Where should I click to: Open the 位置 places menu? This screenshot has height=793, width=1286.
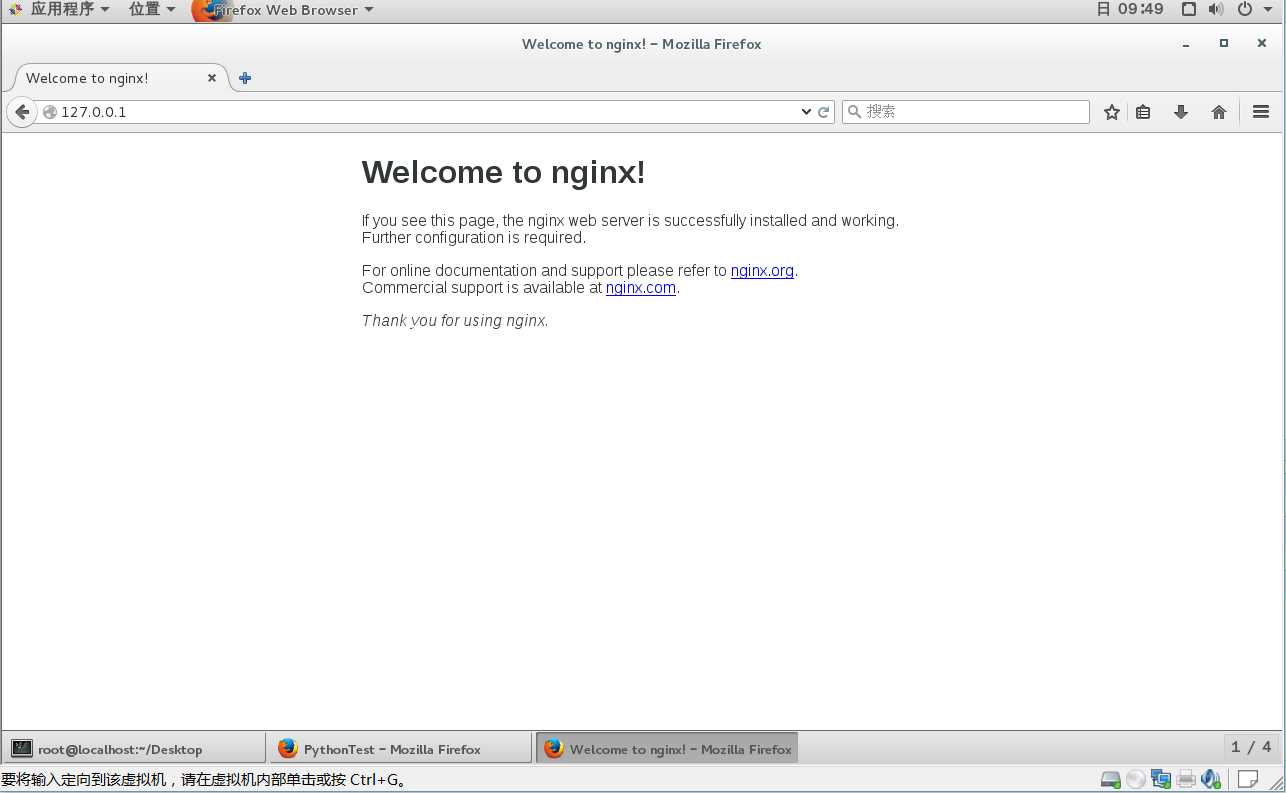[x=152, y=10]
